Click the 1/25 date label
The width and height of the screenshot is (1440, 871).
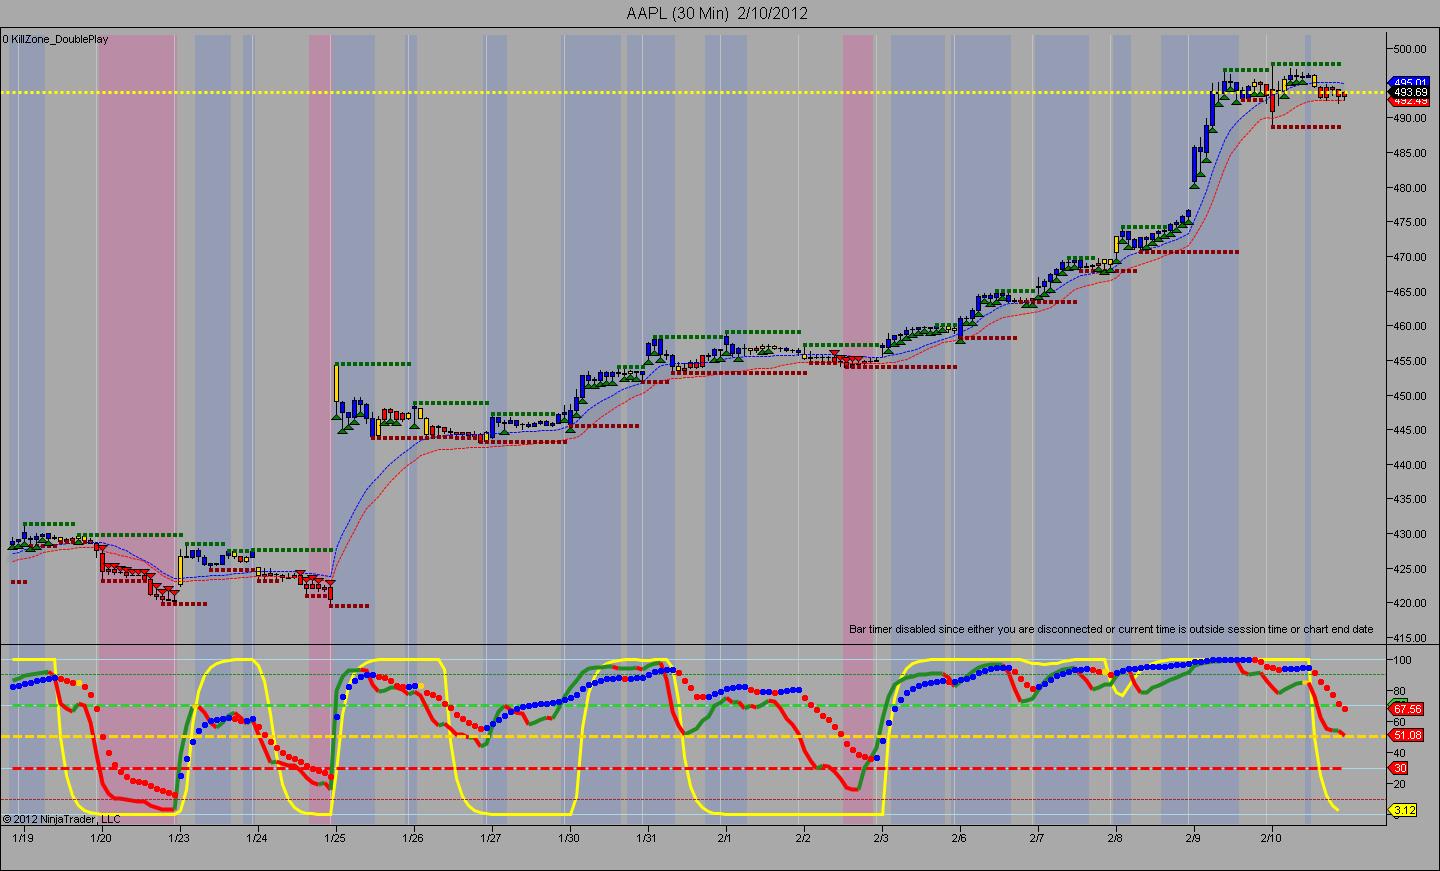tap(334, 837)
